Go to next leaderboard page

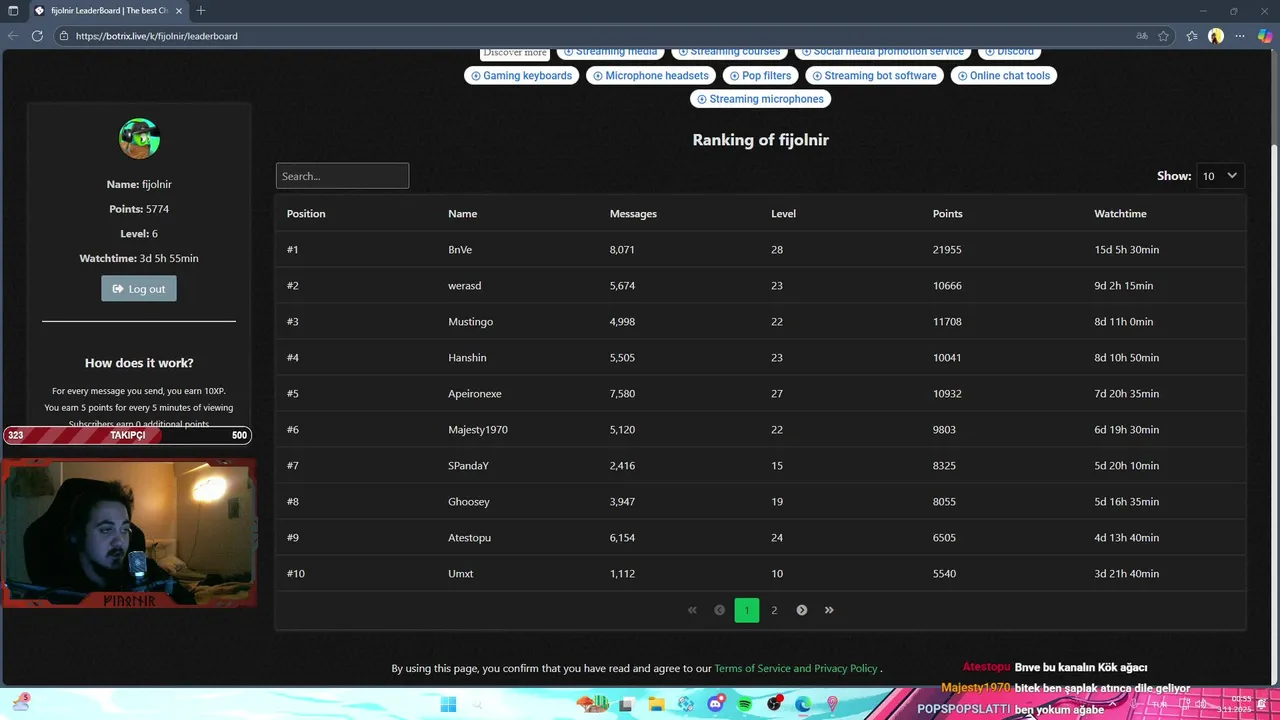(802, 610)
